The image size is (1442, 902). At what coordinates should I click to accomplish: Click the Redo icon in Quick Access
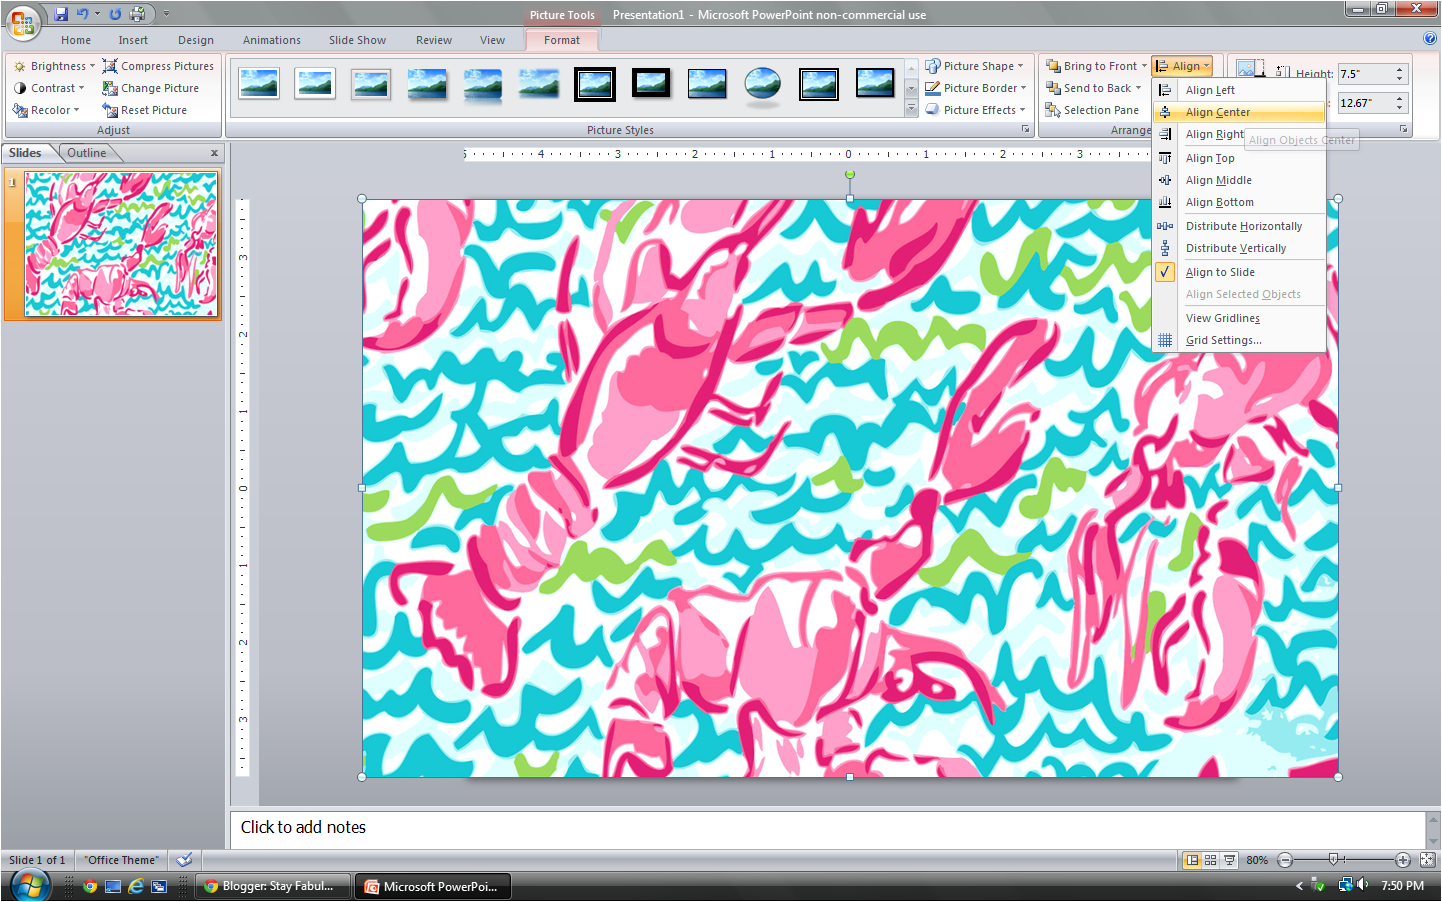pos(115,14)
